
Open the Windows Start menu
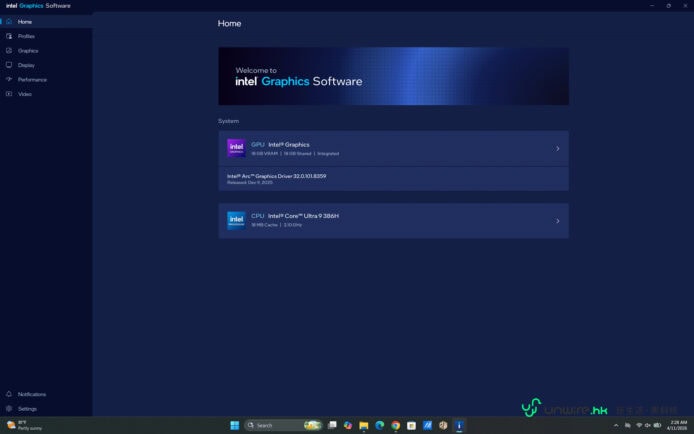coord(235,425)
